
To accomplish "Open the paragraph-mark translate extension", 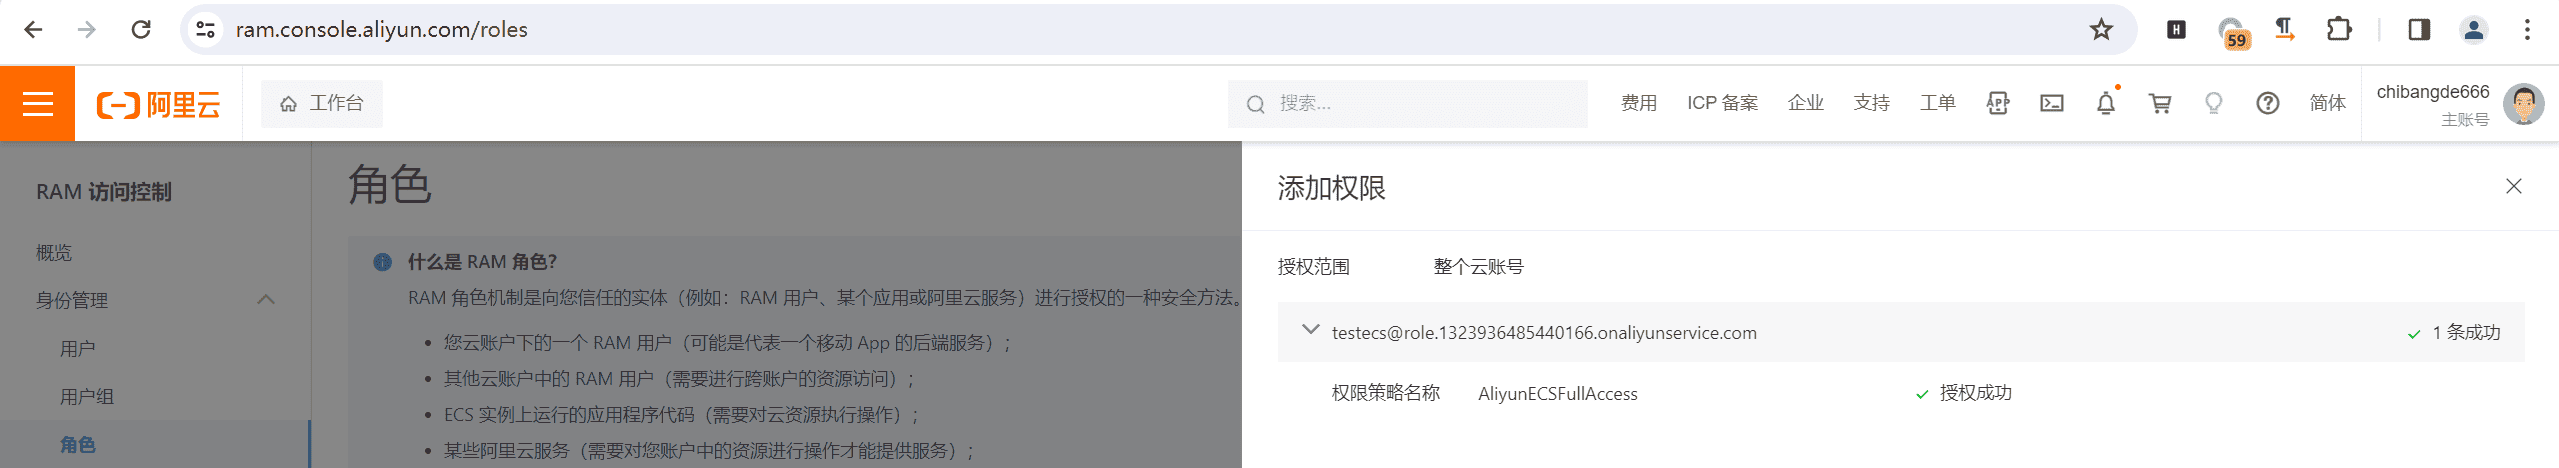I will tap(2285, 30).
